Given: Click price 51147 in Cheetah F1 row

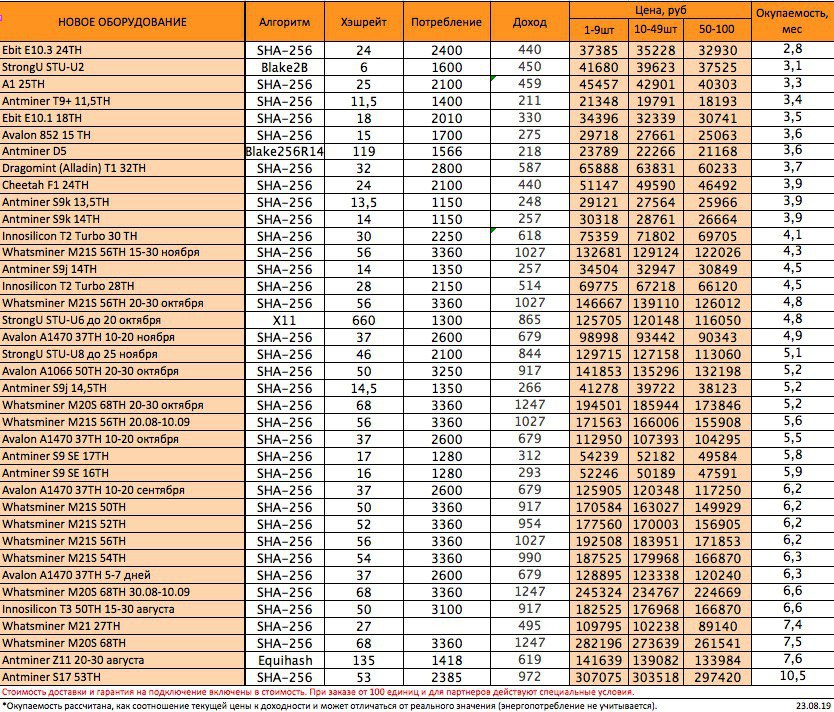Looking at the screenshot, I should (x=599, y=185).
